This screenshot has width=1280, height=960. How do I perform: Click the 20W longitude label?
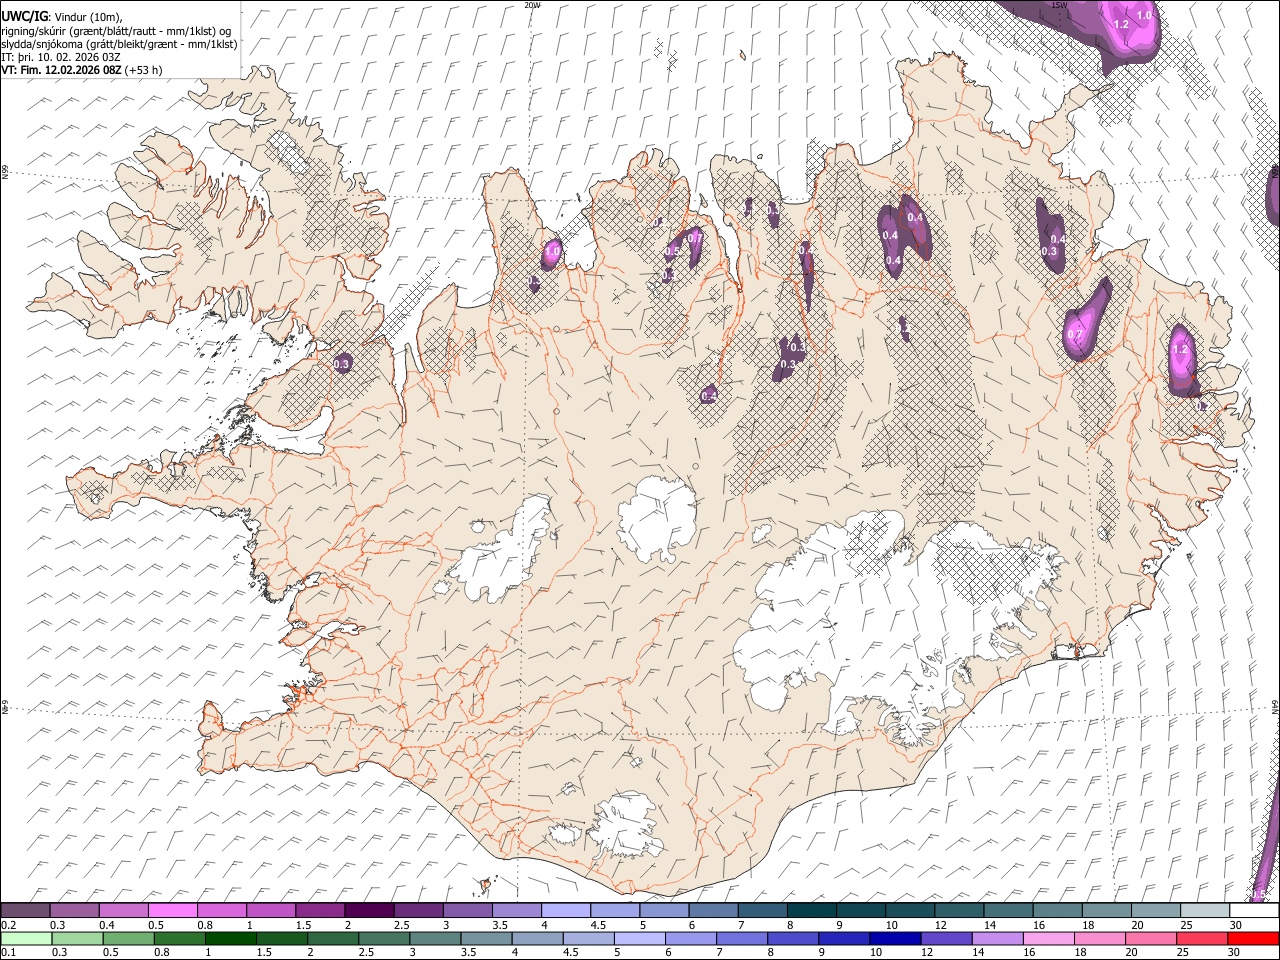pos(532,5)
